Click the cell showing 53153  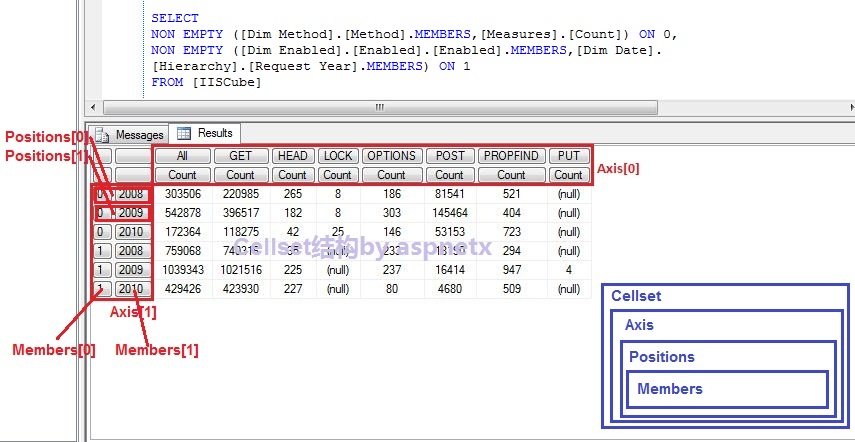(x=449, y=232)
